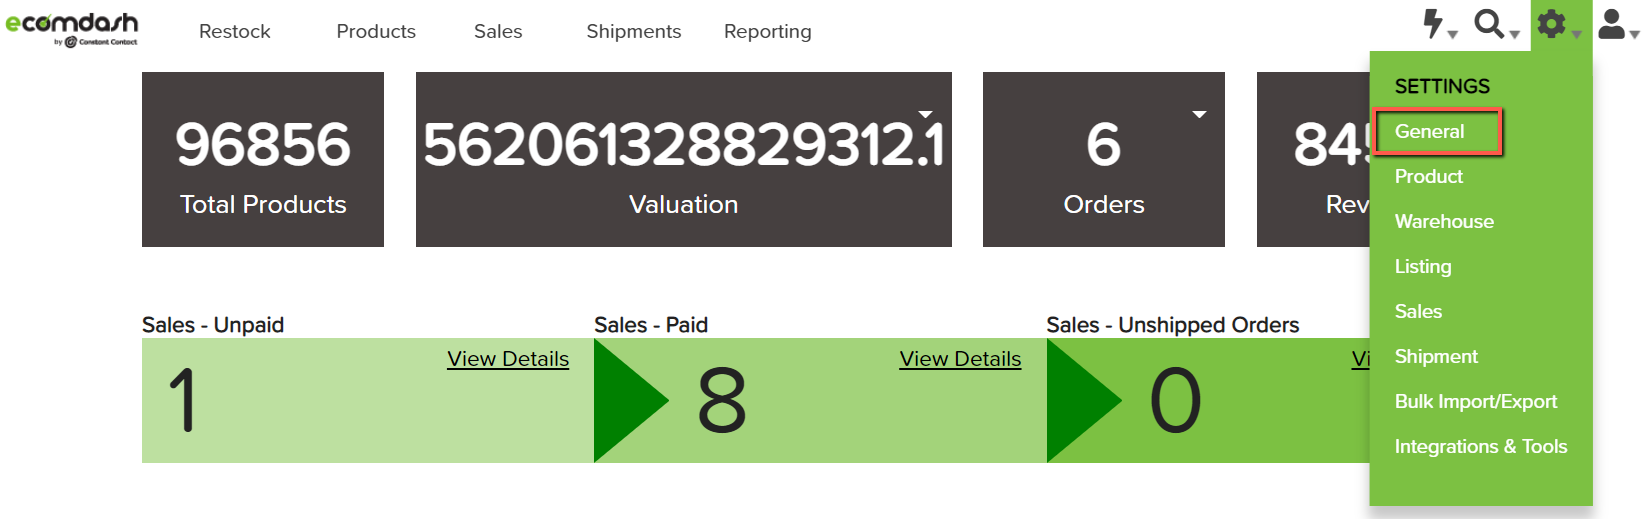Image resolution: width=1649 pixels, height=519 pixels.
Task: Open the Shipments navigation menu
Action: (634, 31)
